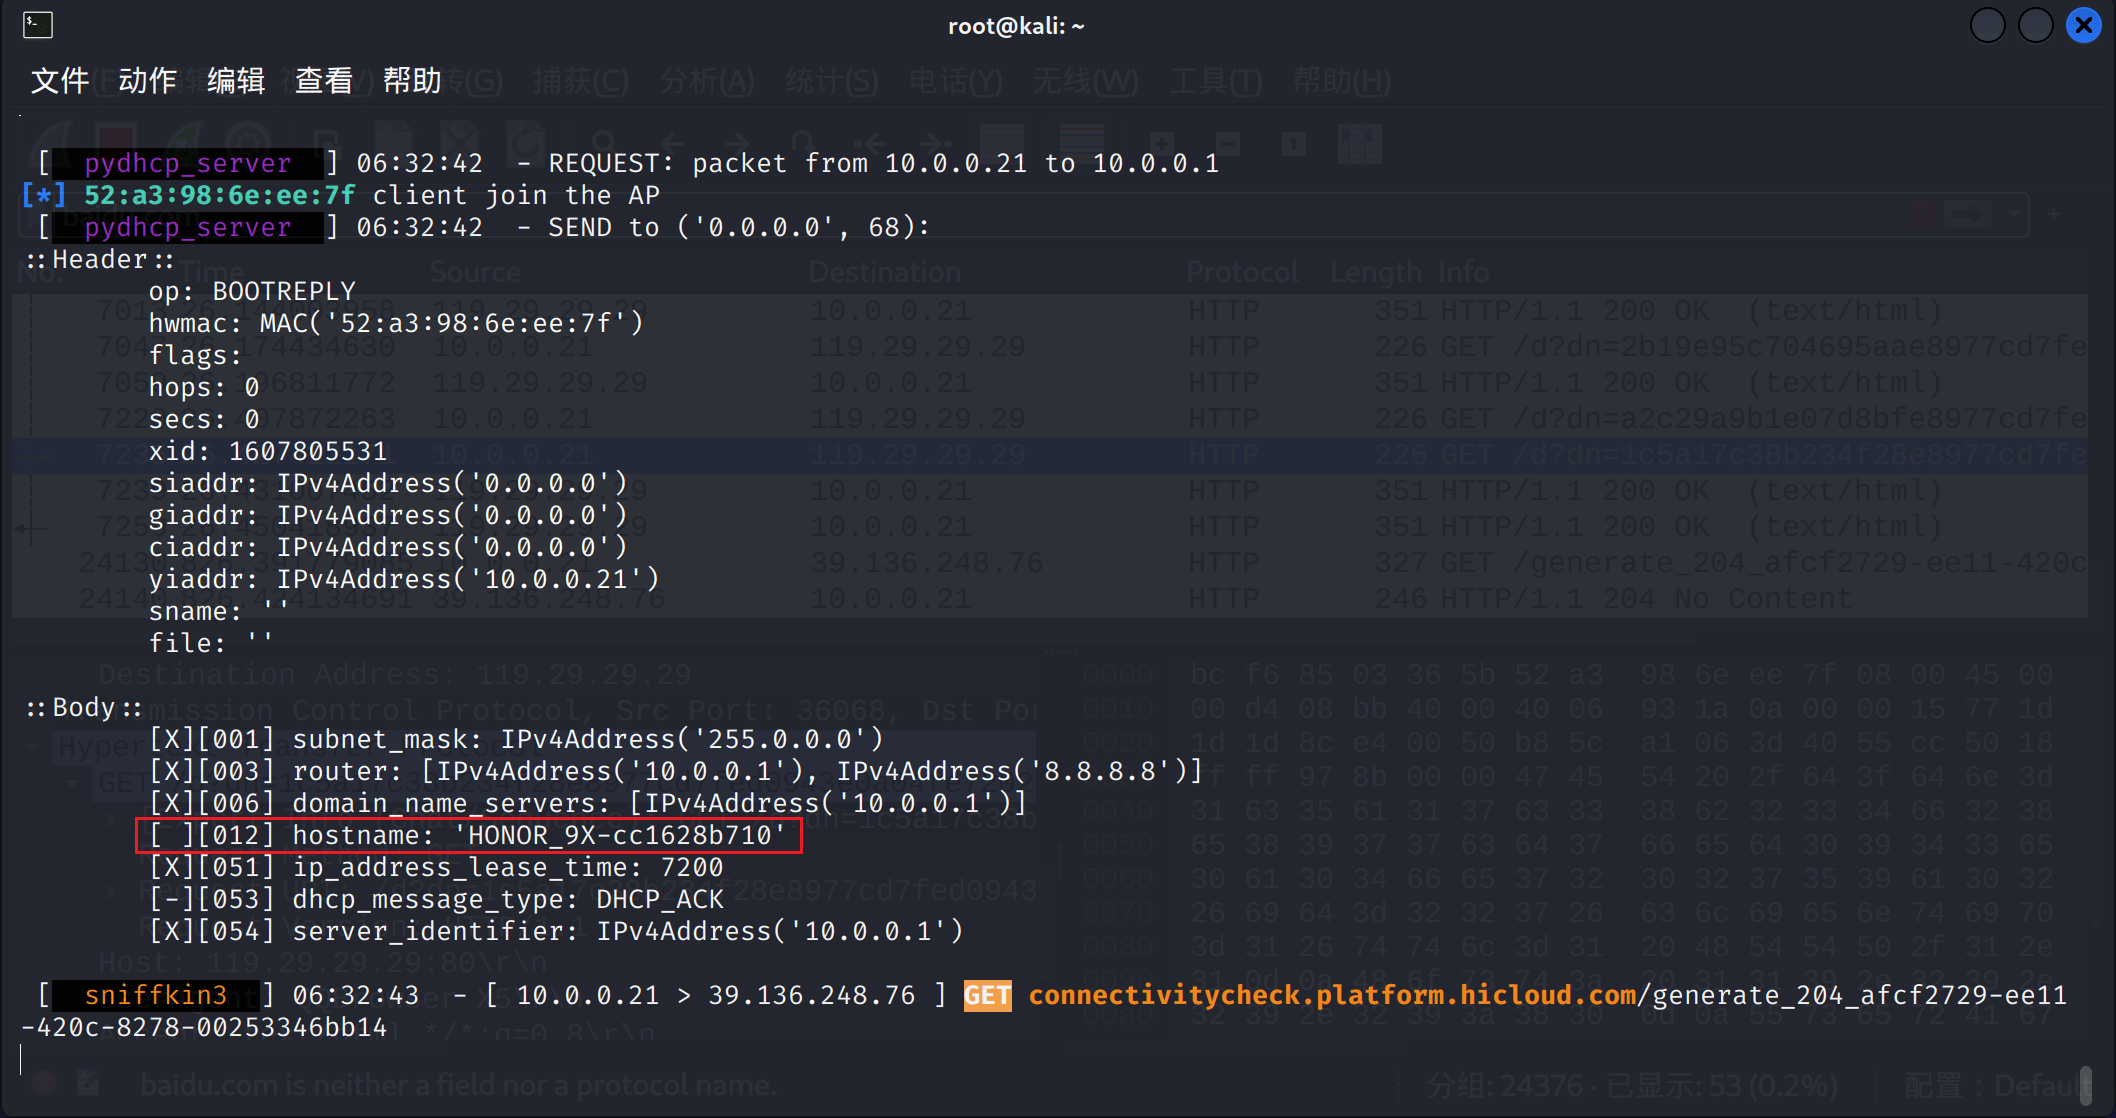Image resolution: width=2116 pixels, height=1118 pixels.
Task: Click the MAC address 52:a3:98:6e:ee:7f join line
Action: (341, 195)
